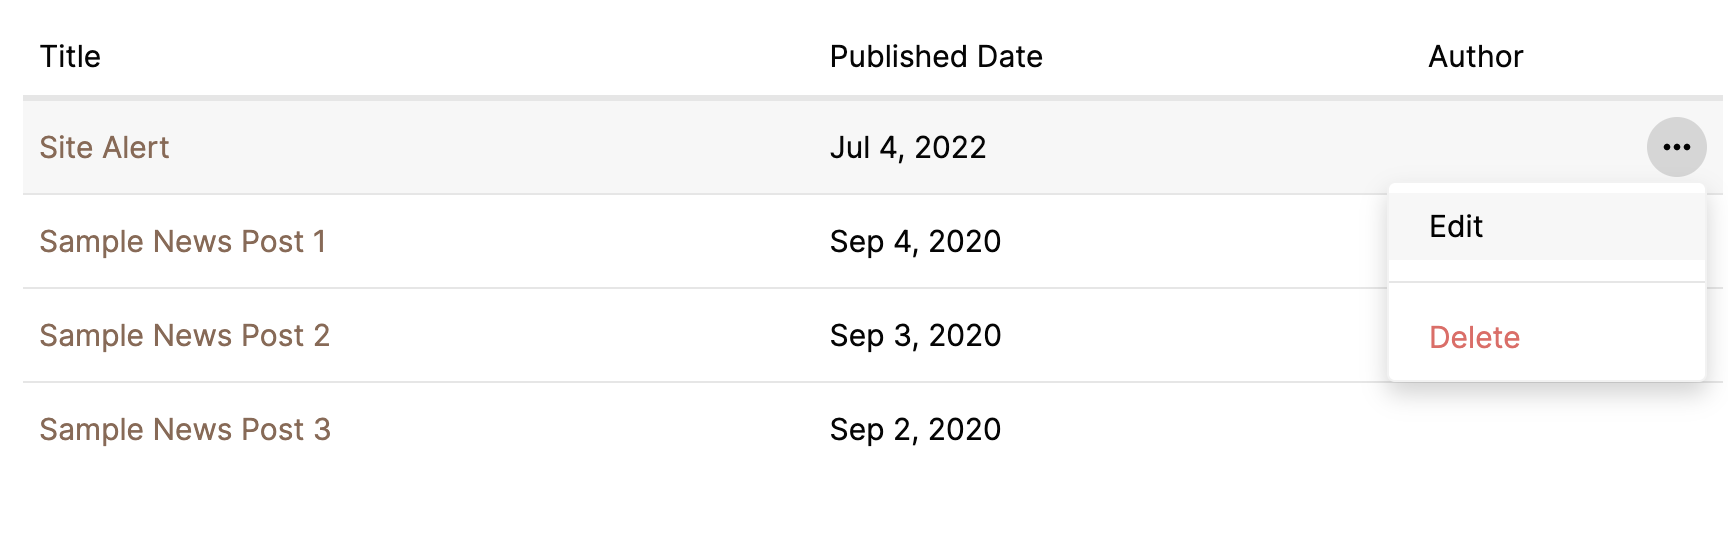Click the Sep 3, 2020 published date
The image size is (1728, 534).
pyautogui.click(x=915, y=336)
